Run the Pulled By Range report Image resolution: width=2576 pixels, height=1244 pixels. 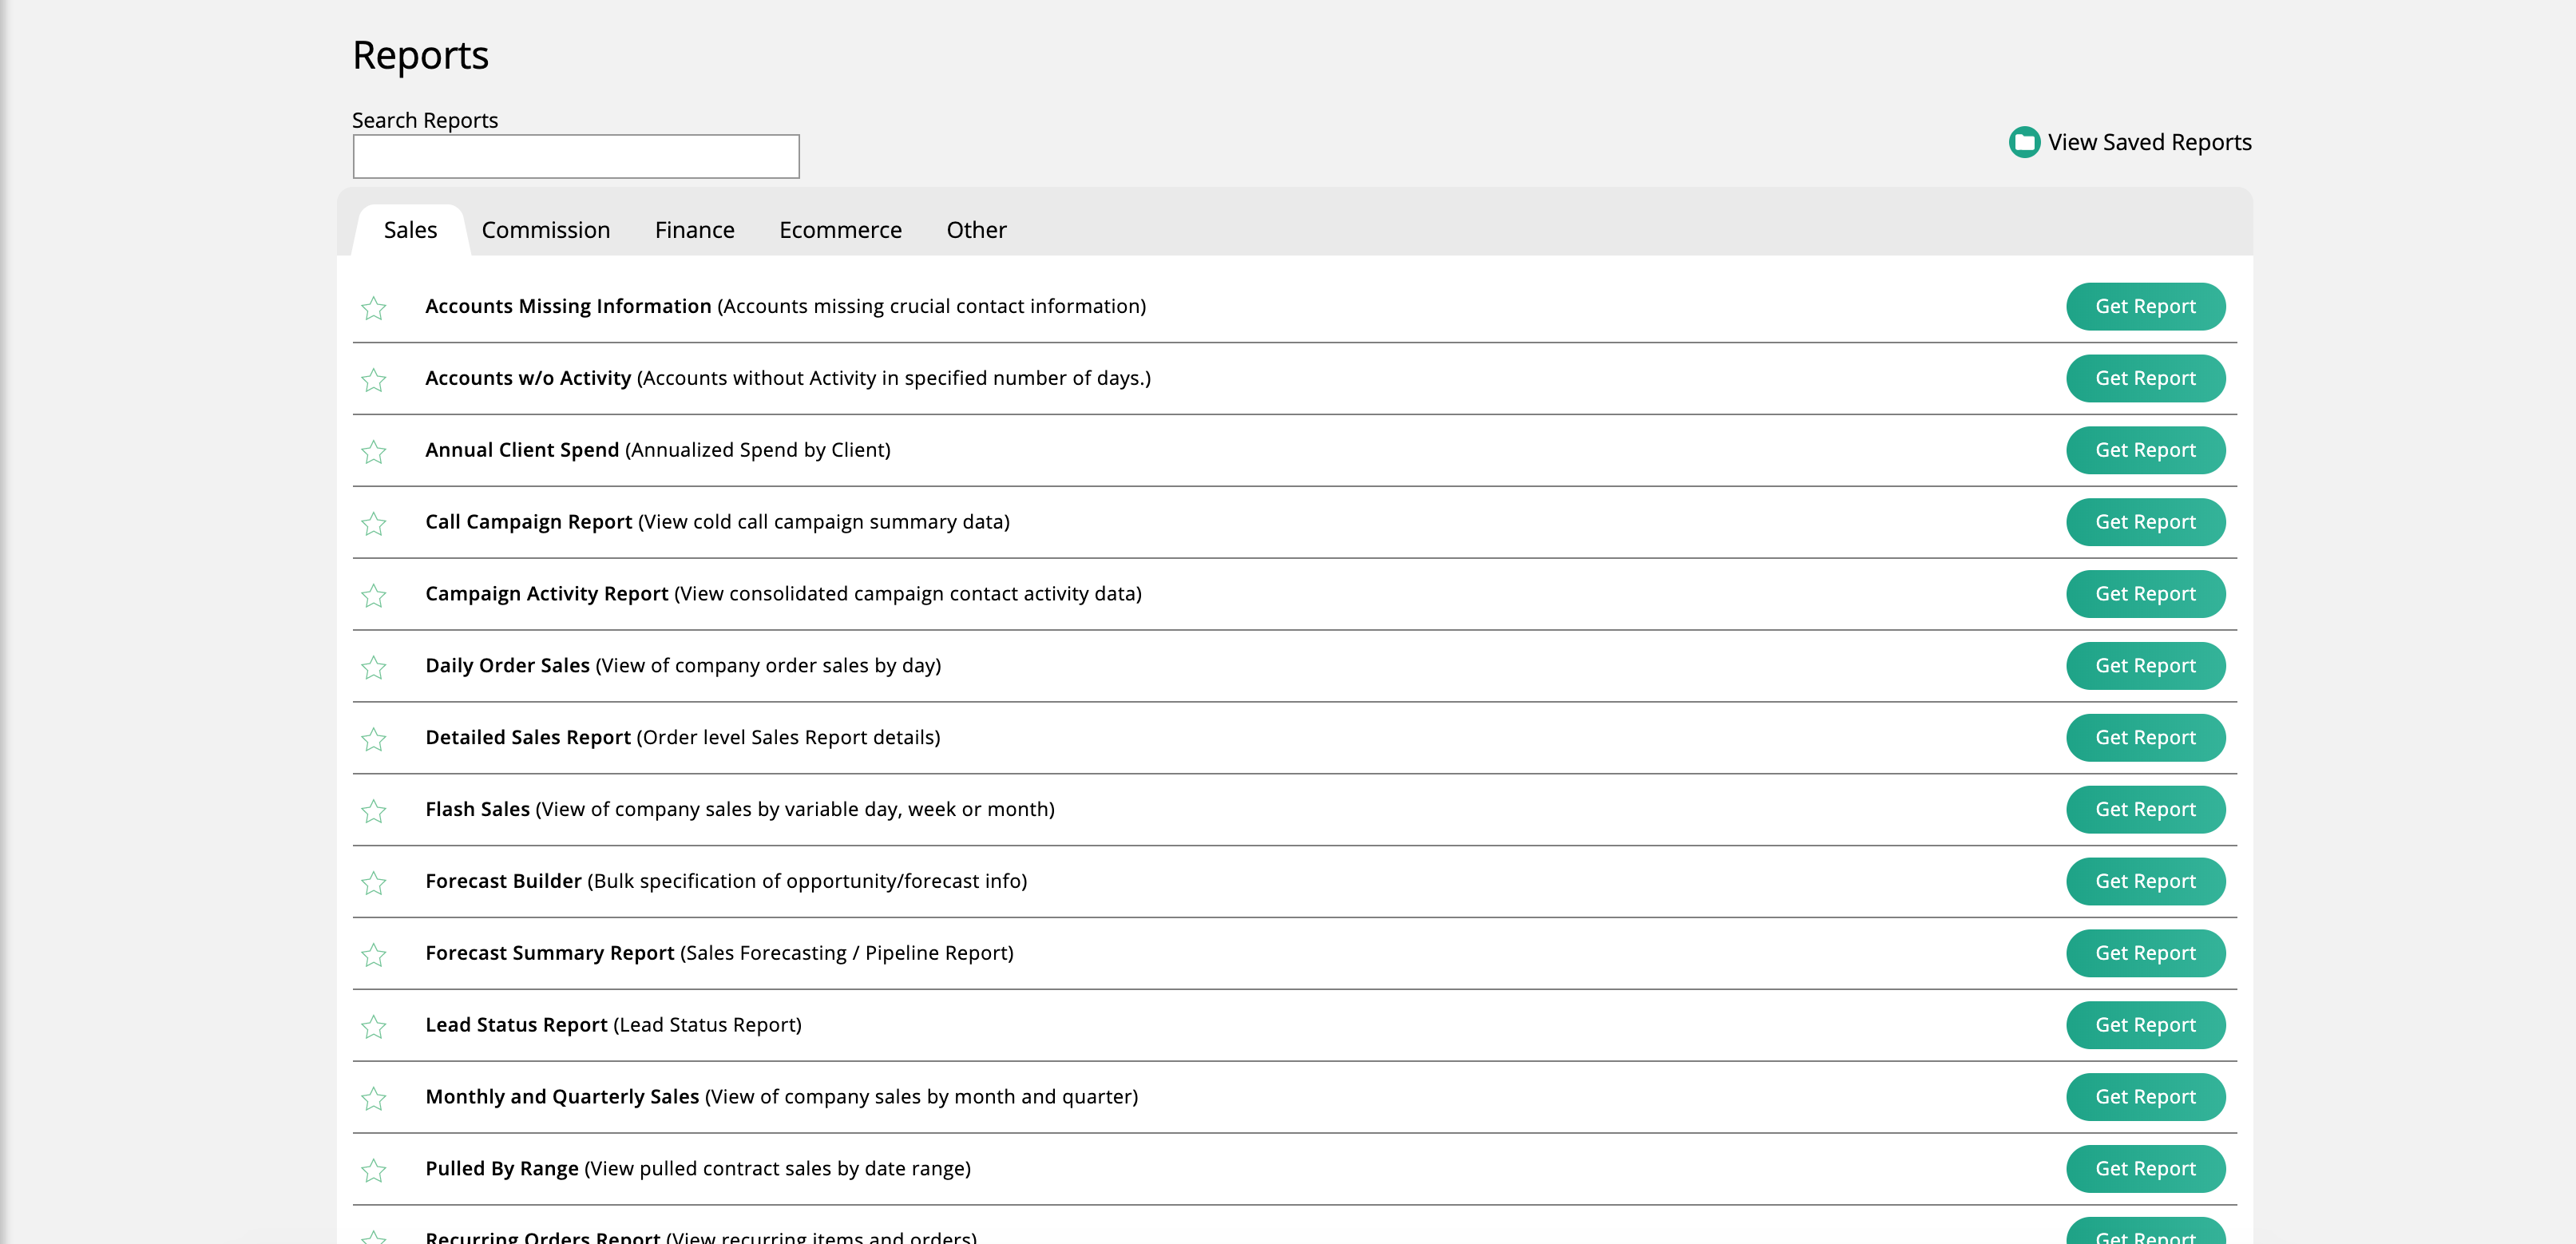point(2145,1170)
